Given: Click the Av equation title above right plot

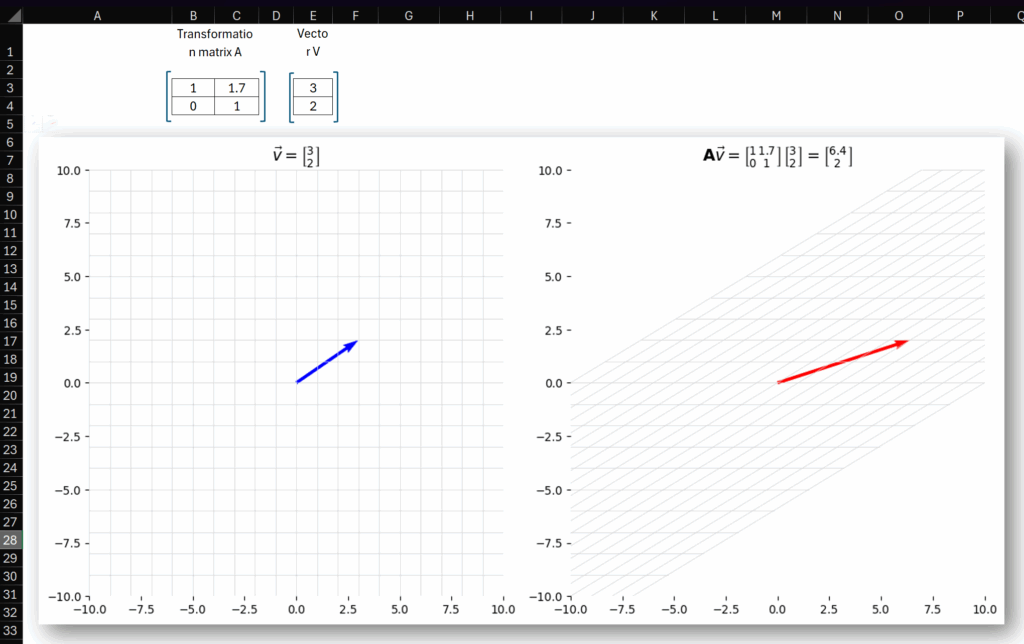Looking at the screenshot, I should [777, 156].
